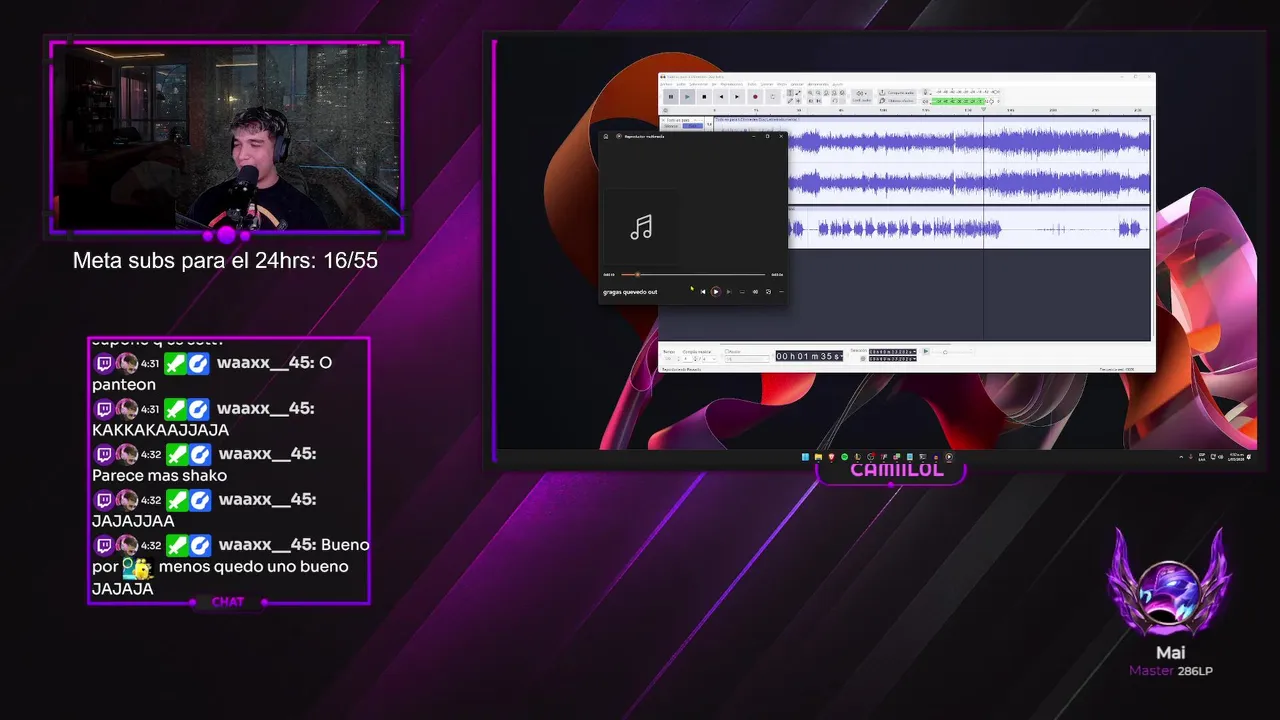The image size is (1280, 720).
Task: Click media player's Previous track button
Action: [703, 292]
